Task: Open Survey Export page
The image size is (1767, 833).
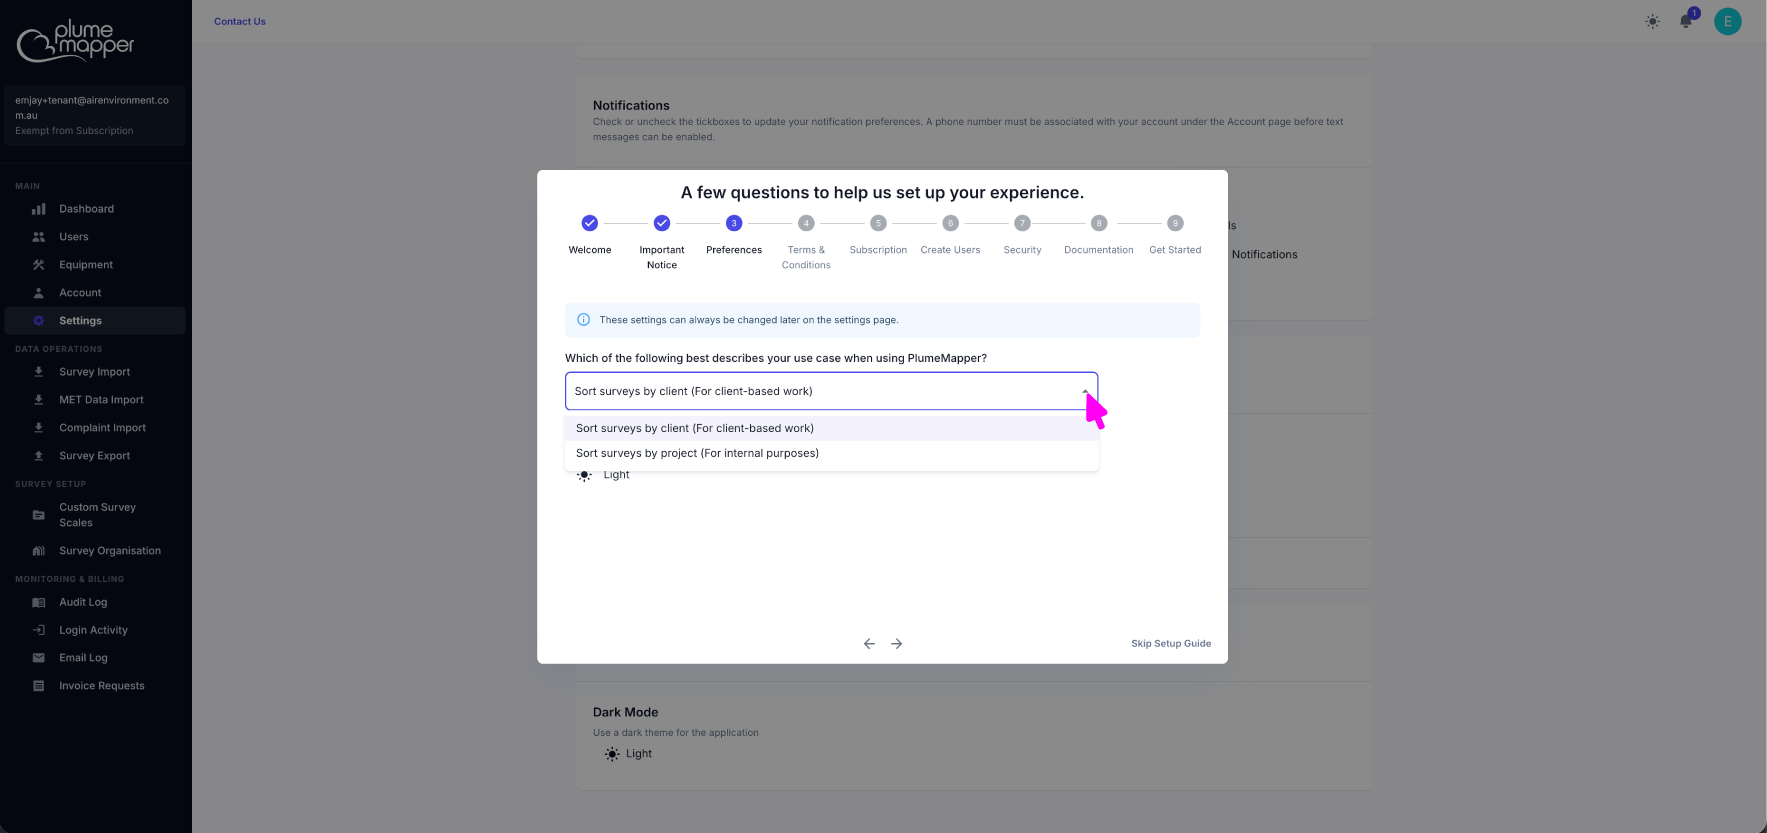Action: [95, 456]
